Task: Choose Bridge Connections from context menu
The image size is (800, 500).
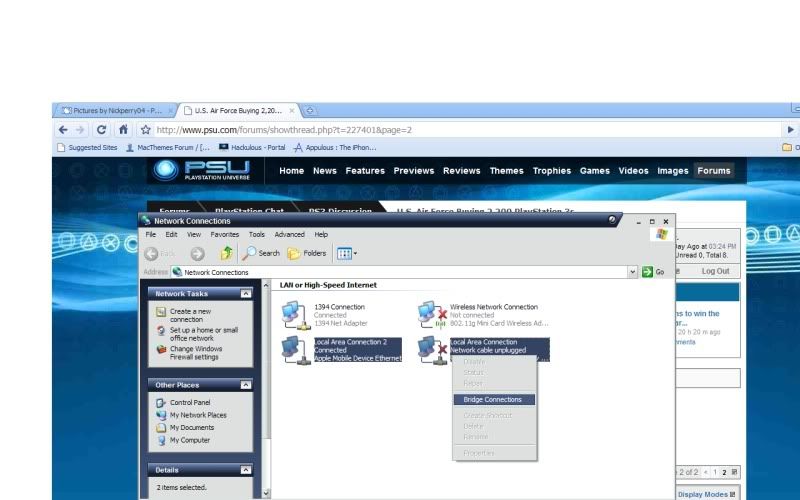Action: coord(493,399)
